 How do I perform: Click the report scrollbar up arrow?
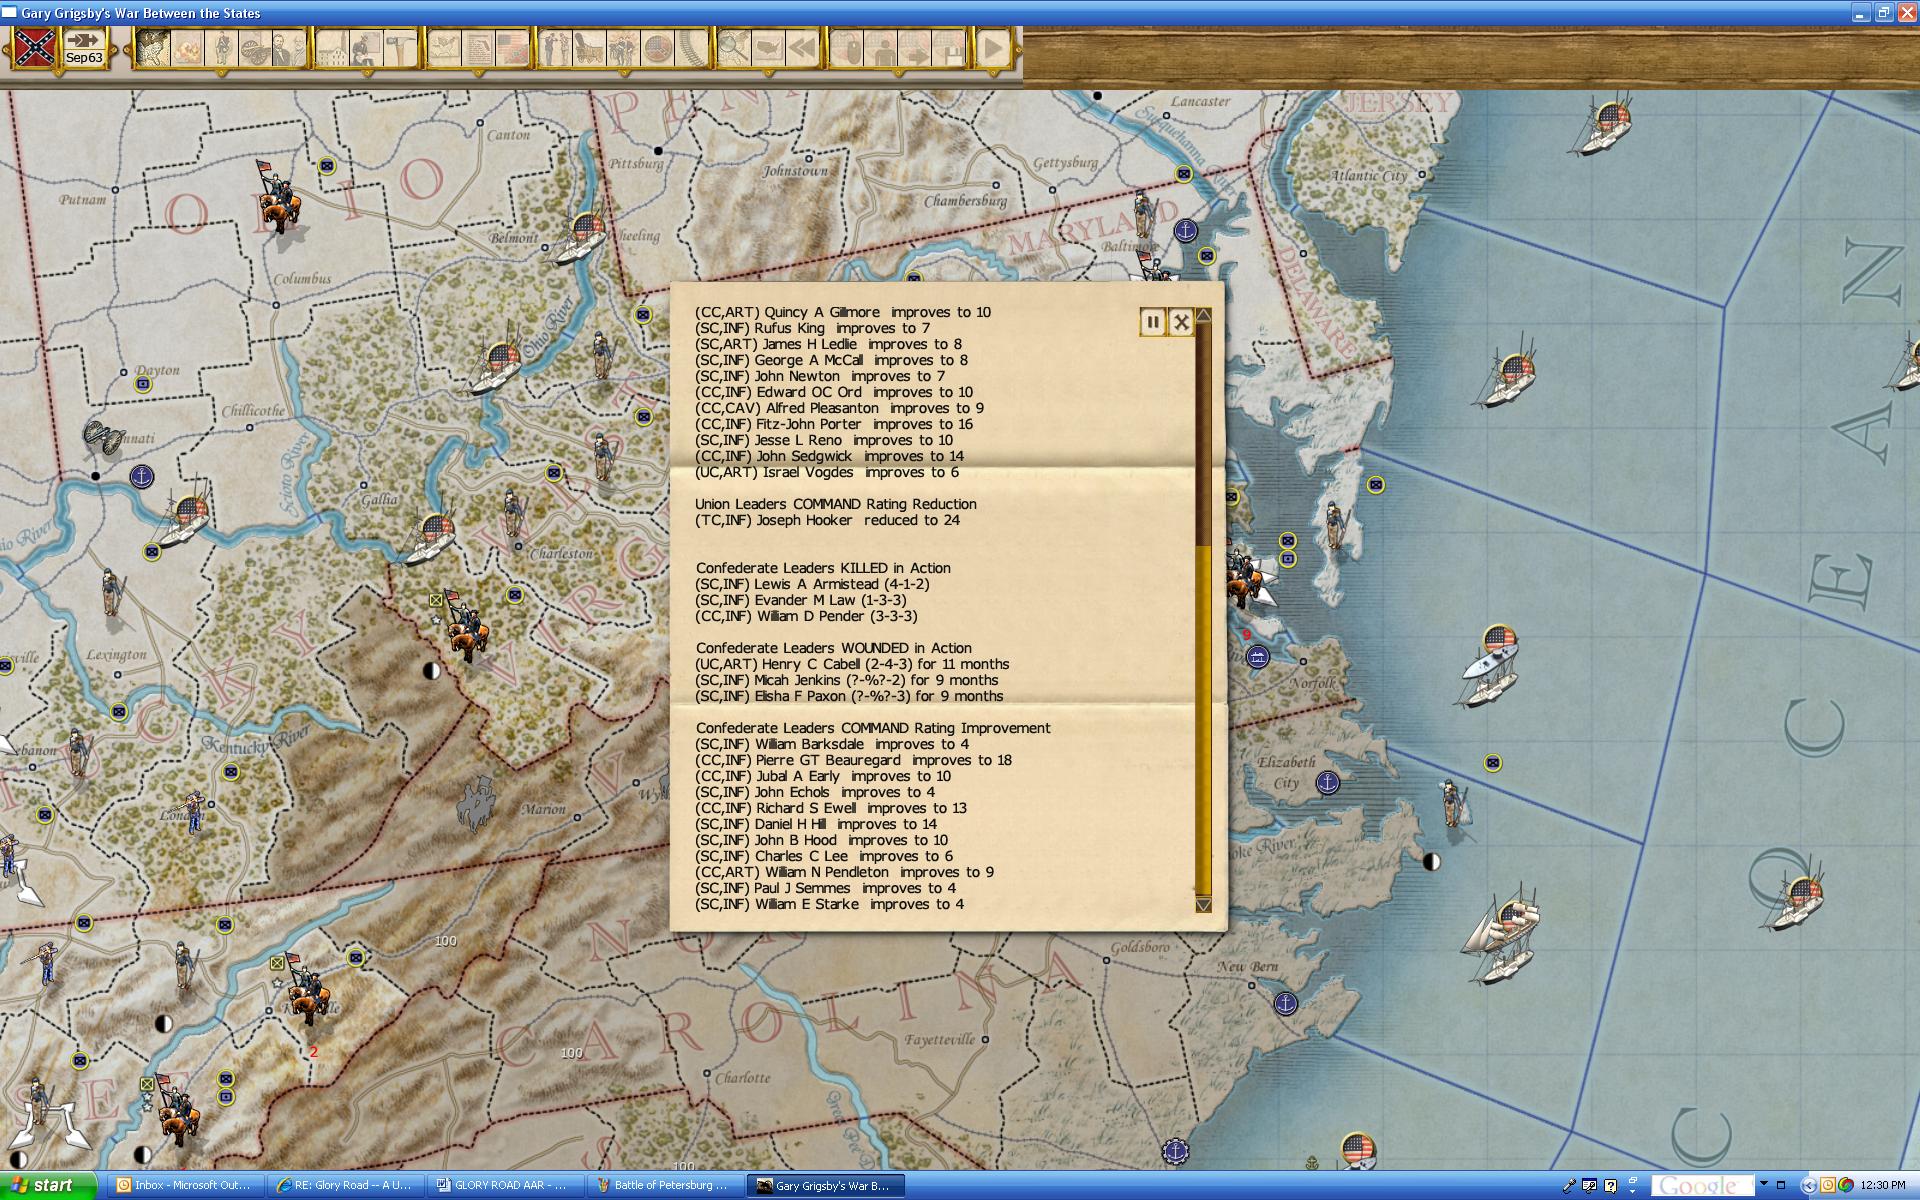[x=1204, y=315]
